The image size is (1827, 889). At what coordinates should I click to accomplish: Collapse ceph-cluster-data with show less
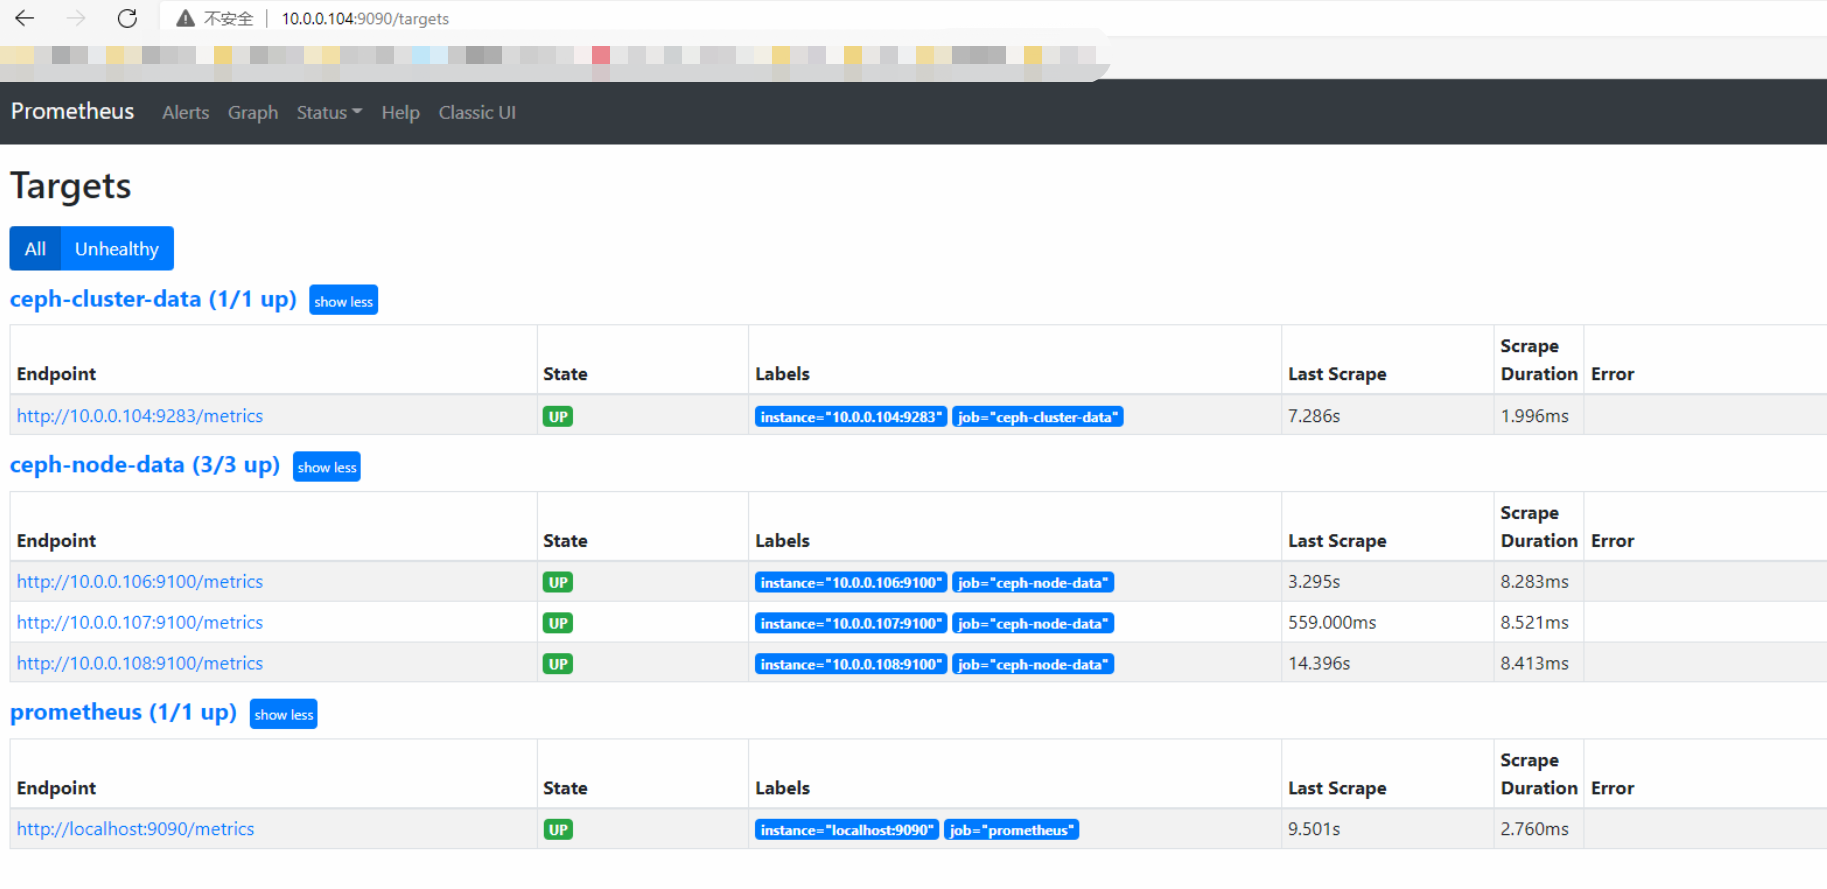[343, 300]
